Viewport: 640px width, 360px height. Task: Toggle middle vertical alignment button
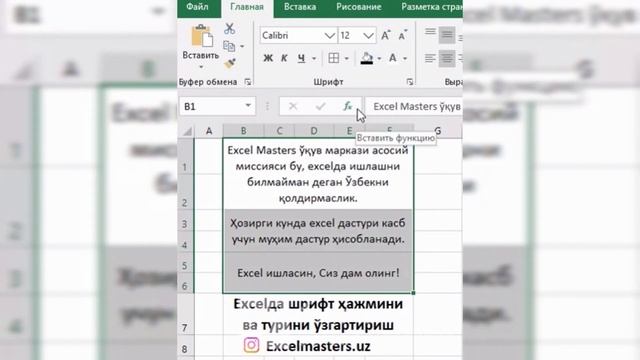pos(447,35)
